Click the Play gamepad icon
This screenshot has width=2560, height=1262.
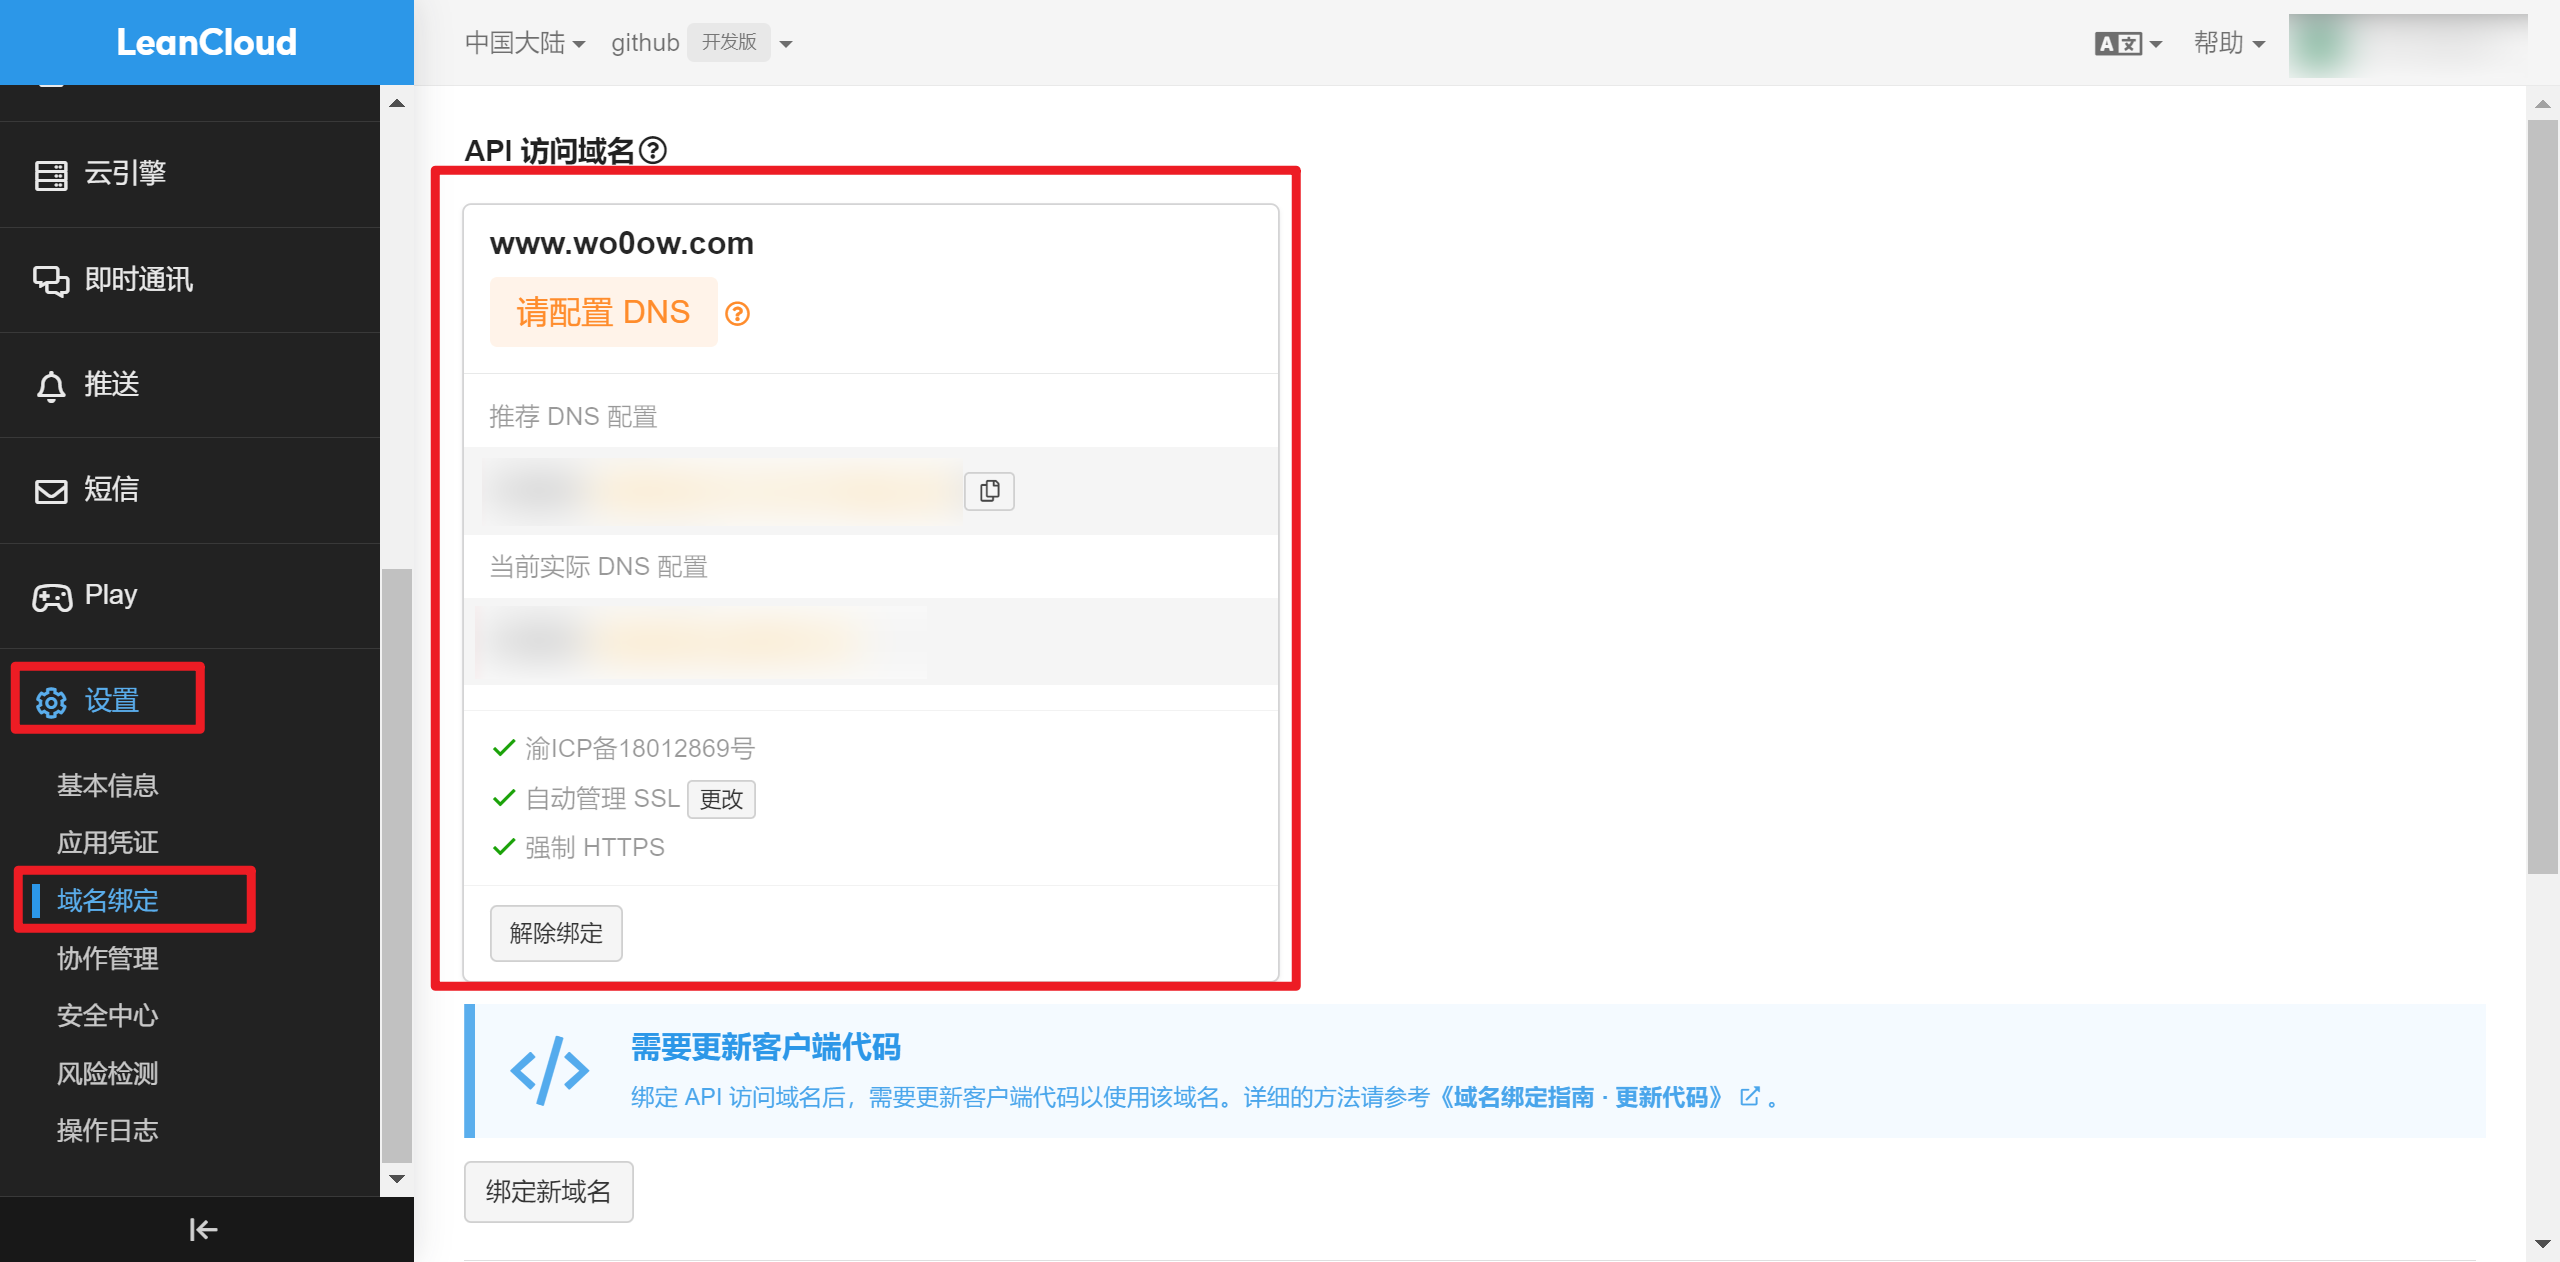[51, 597]
